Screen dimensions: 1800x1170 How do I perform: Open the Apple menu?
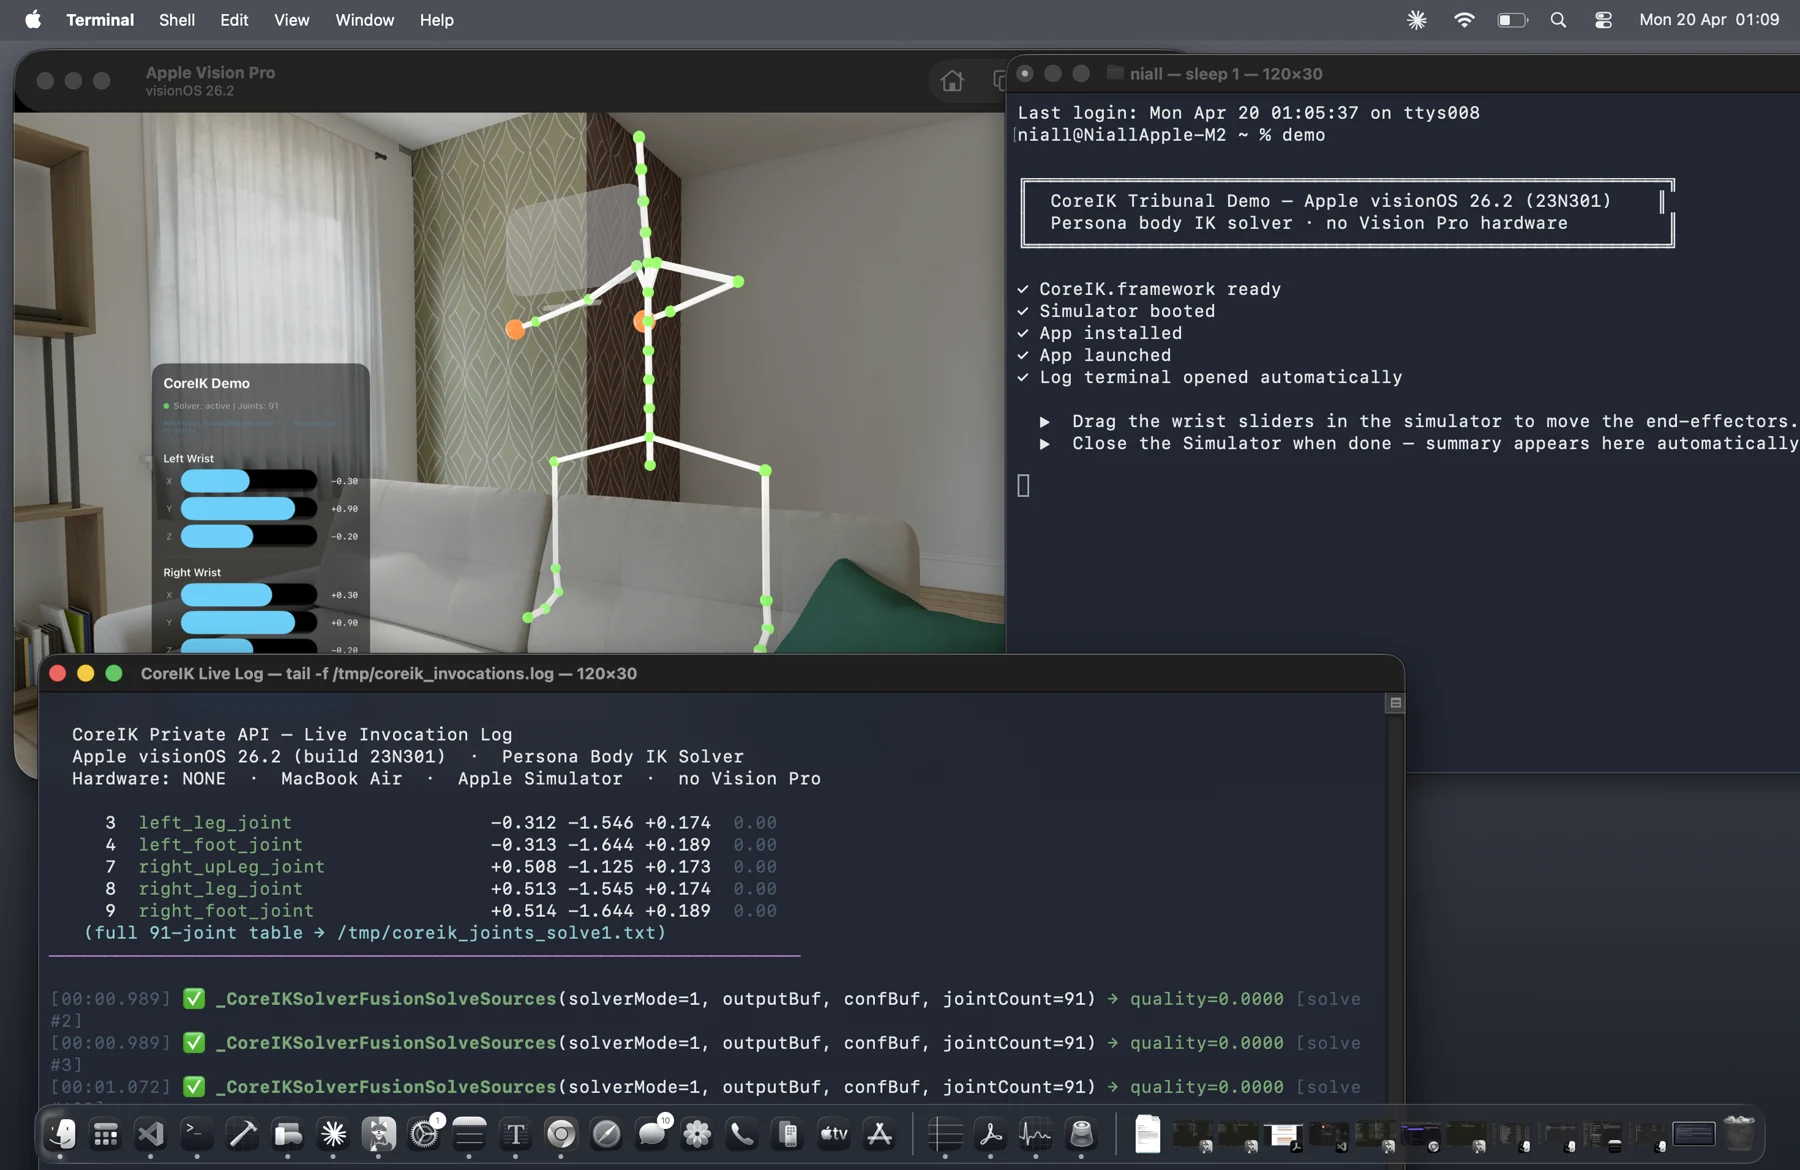[x=33, y=20]
